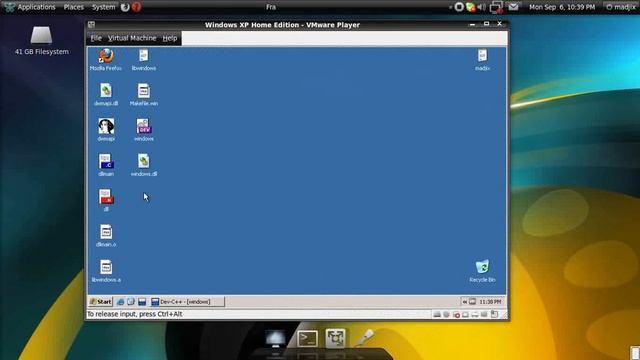
Task: Open the GNOME System menu
Action: click(x=103, y=7)
